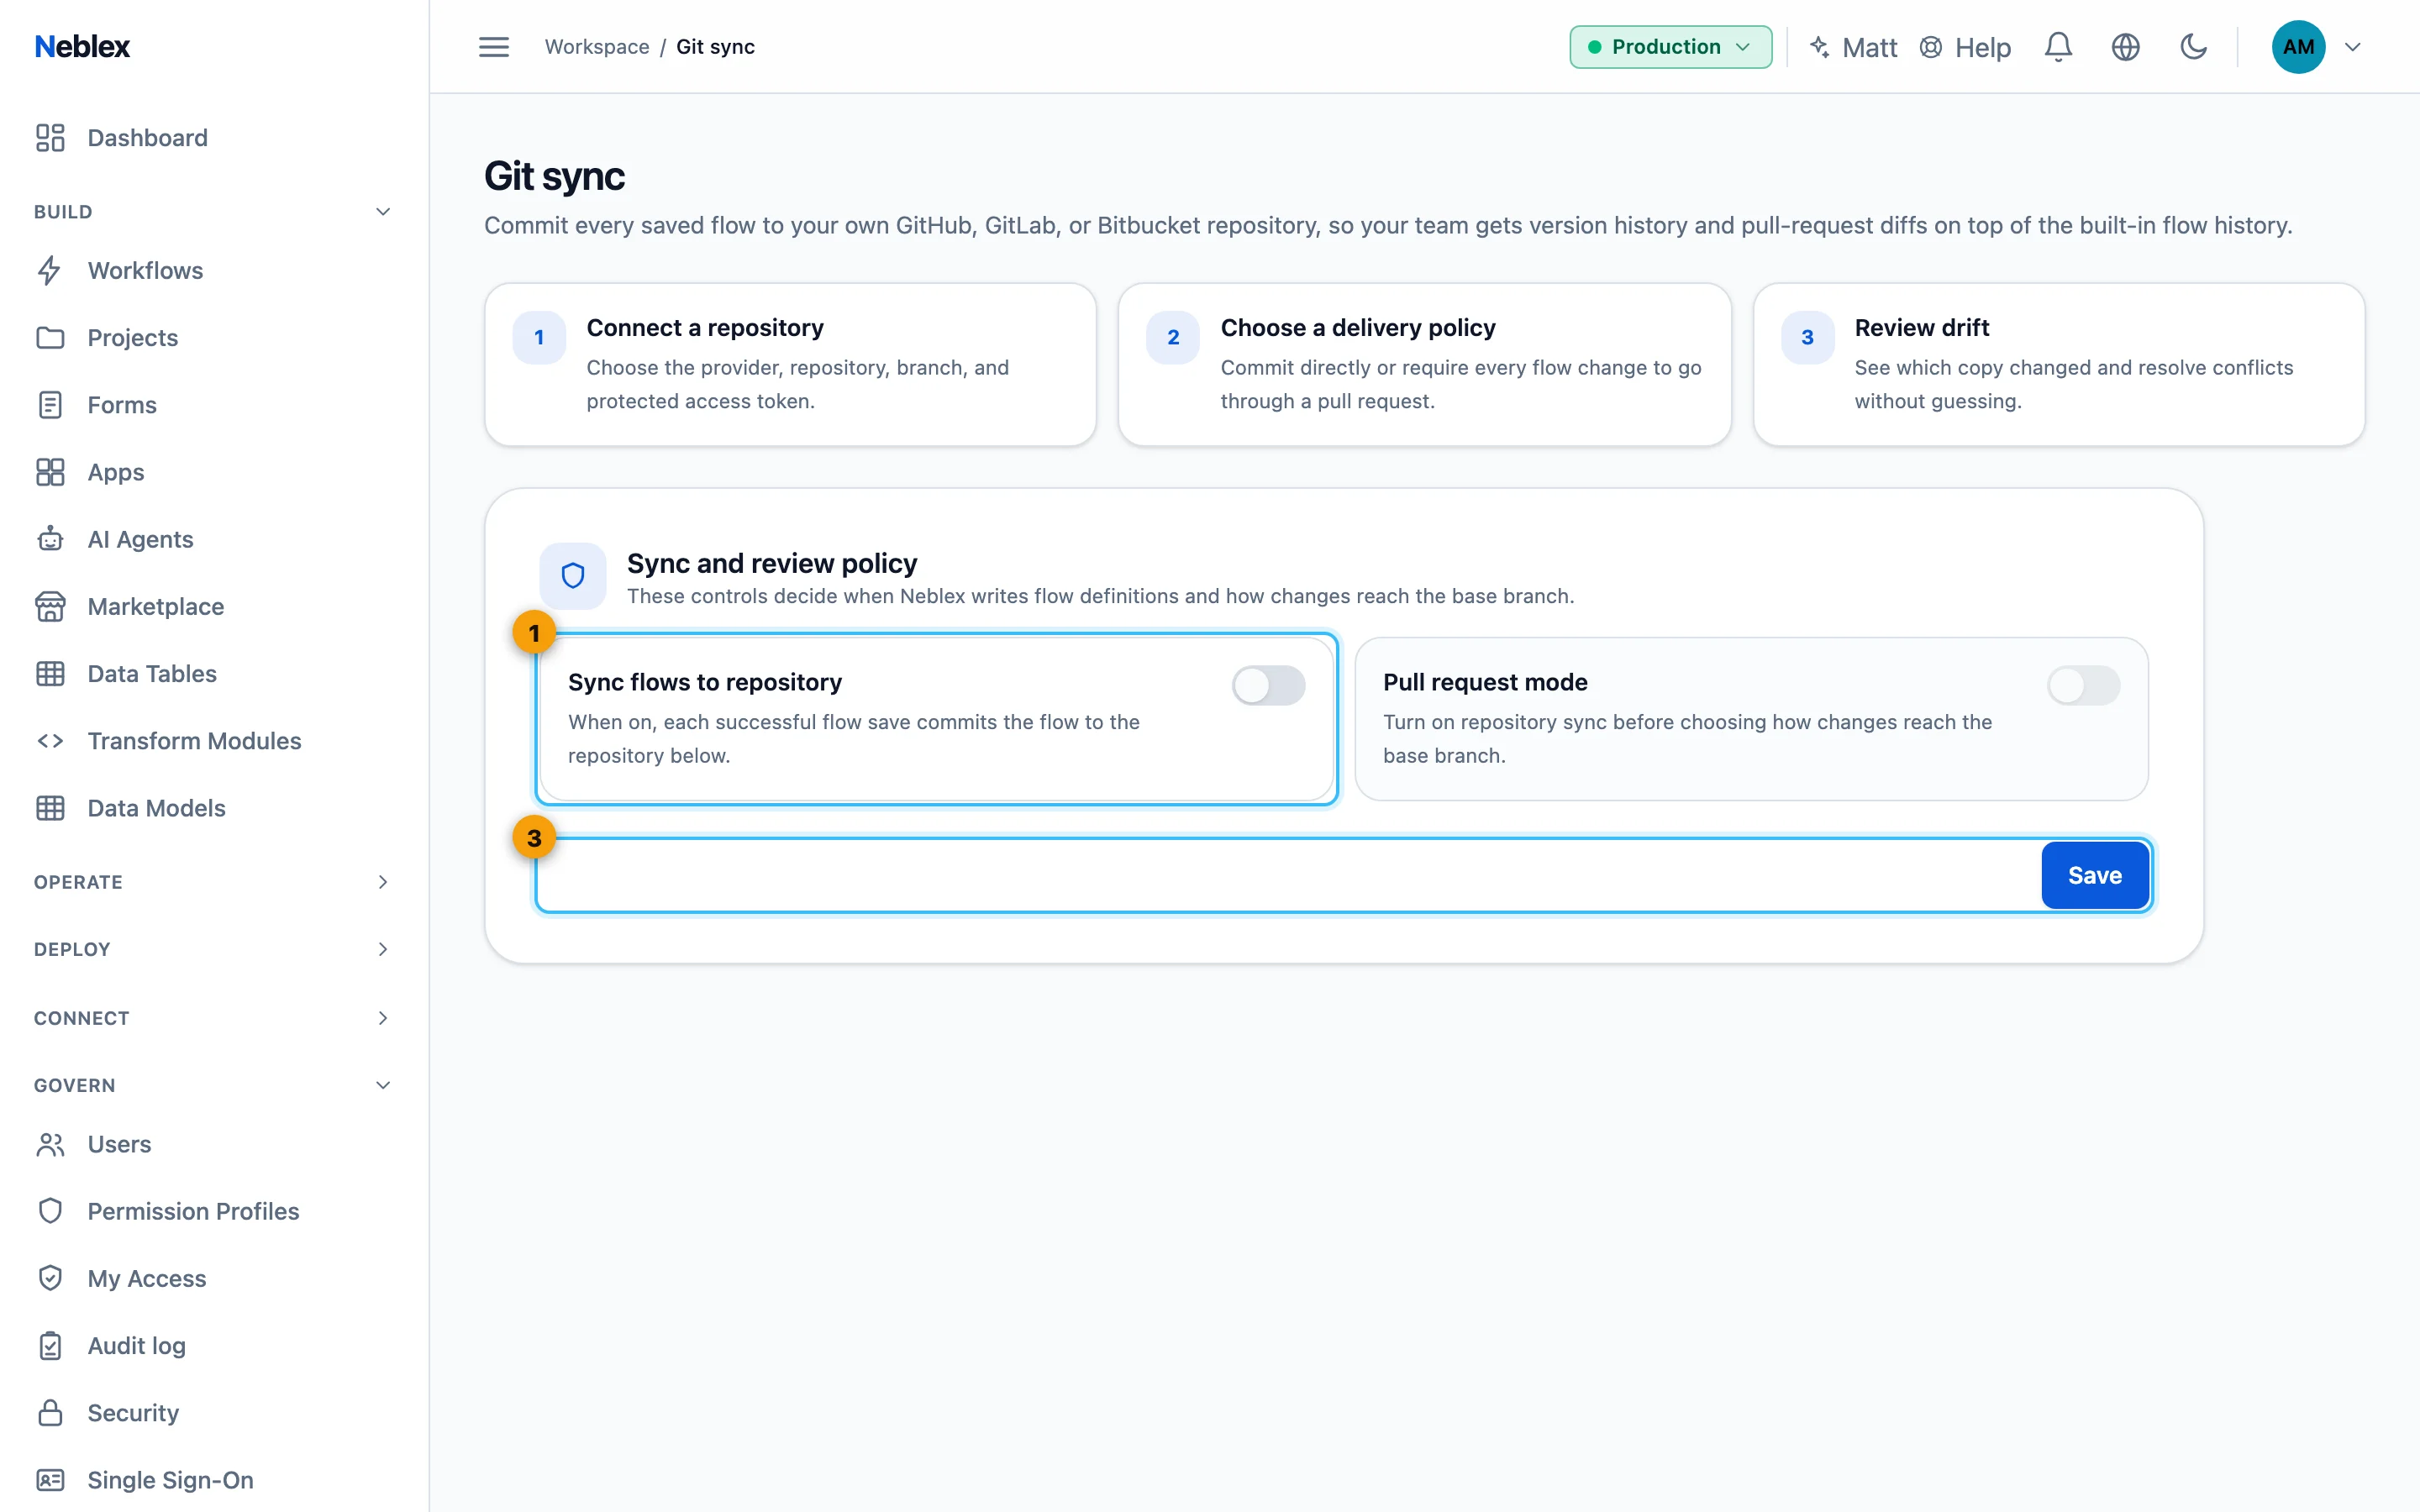
Task: Click the Apps grid icon
Action: (x=50, y=472)
